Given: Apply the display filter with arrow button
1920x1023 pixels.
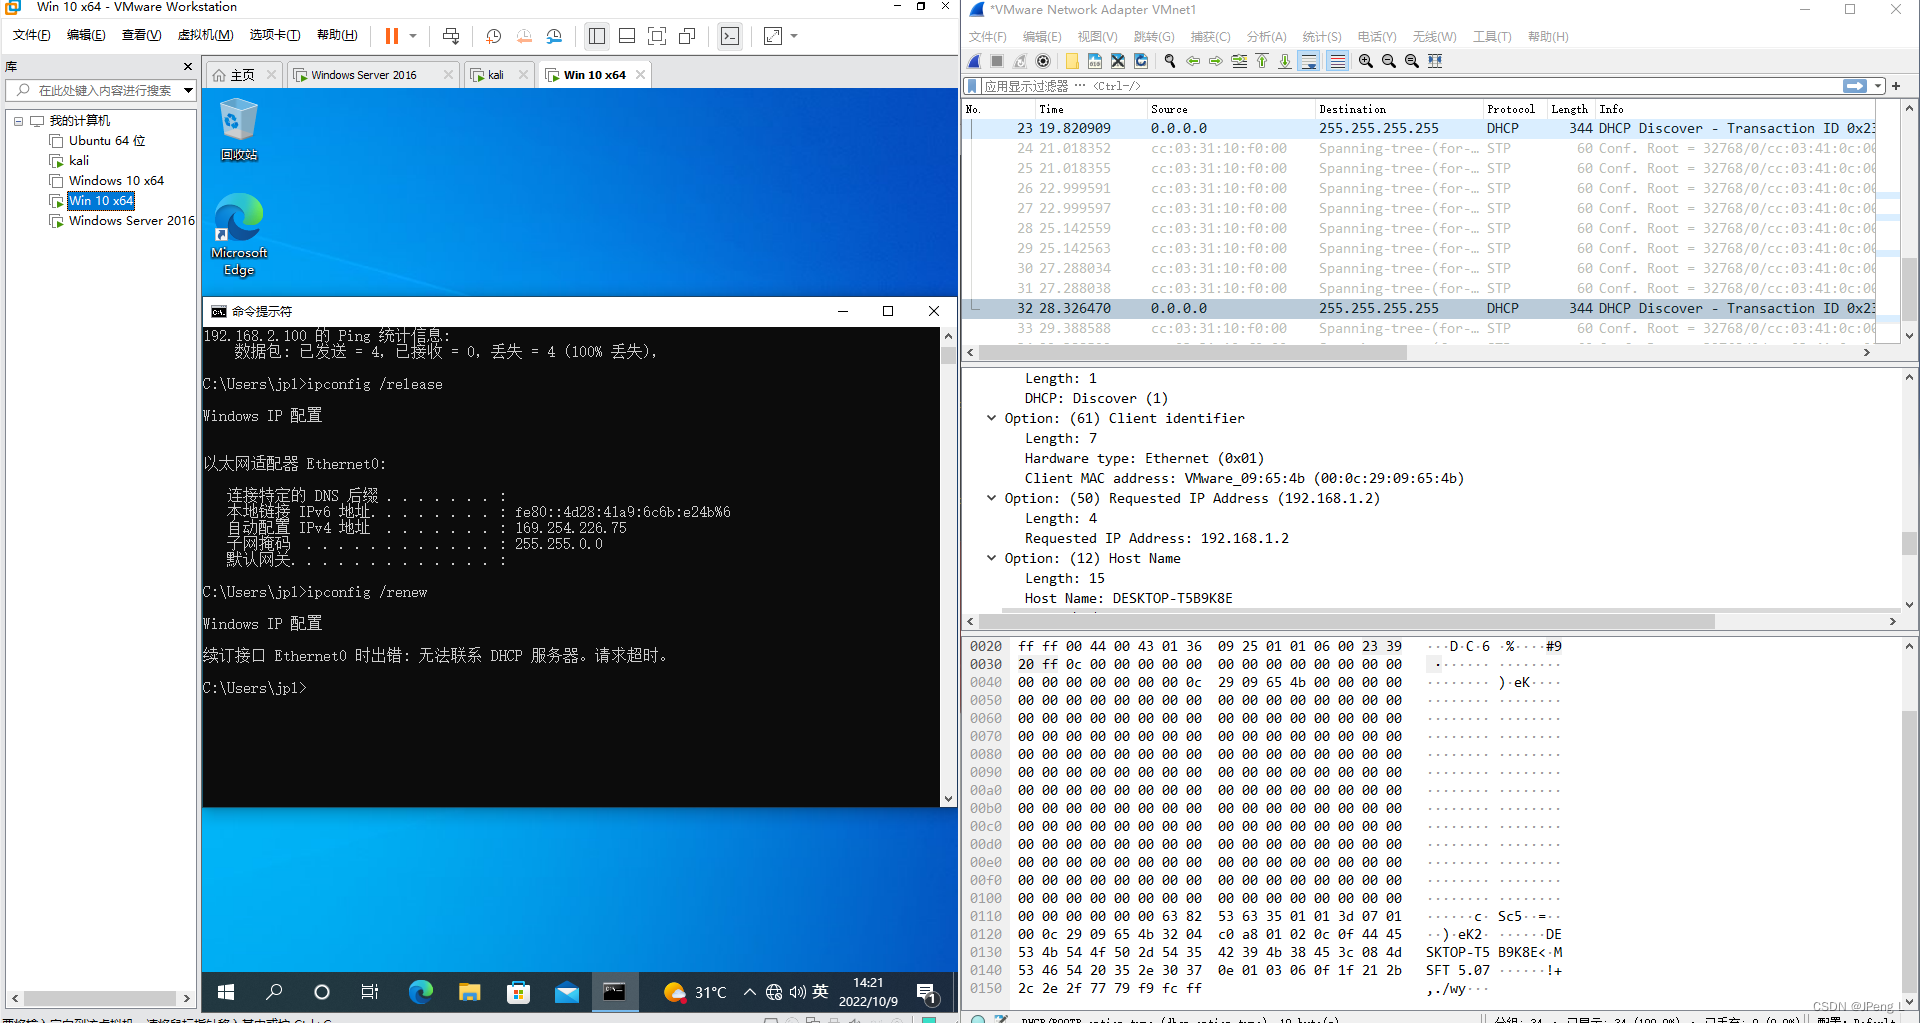Looking at the screenshot, I should [1855, 86].
